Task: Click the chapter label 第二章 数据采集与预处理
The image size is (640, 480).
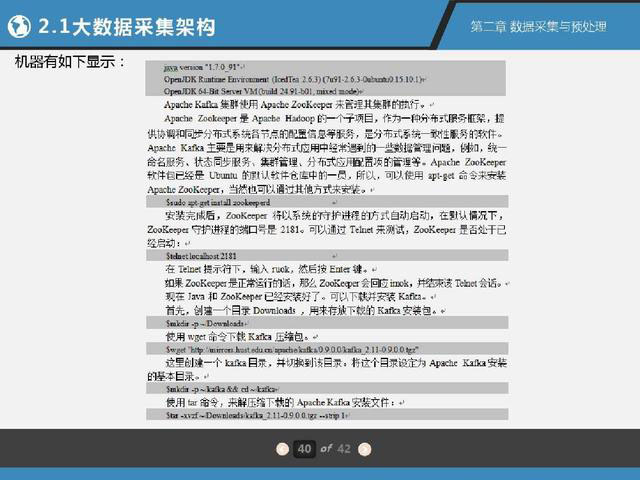Action: [537, 26]
